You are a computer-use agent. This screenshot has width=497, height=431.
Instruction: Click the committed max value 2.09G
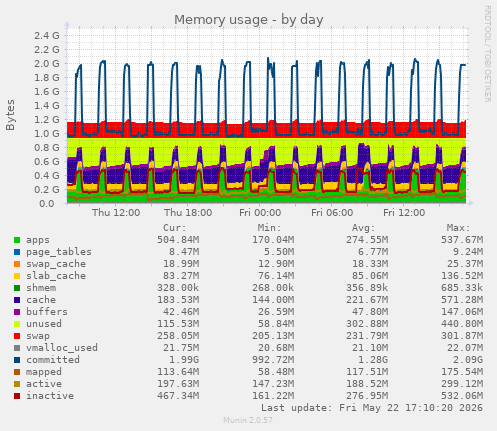(x=468, y=360)
